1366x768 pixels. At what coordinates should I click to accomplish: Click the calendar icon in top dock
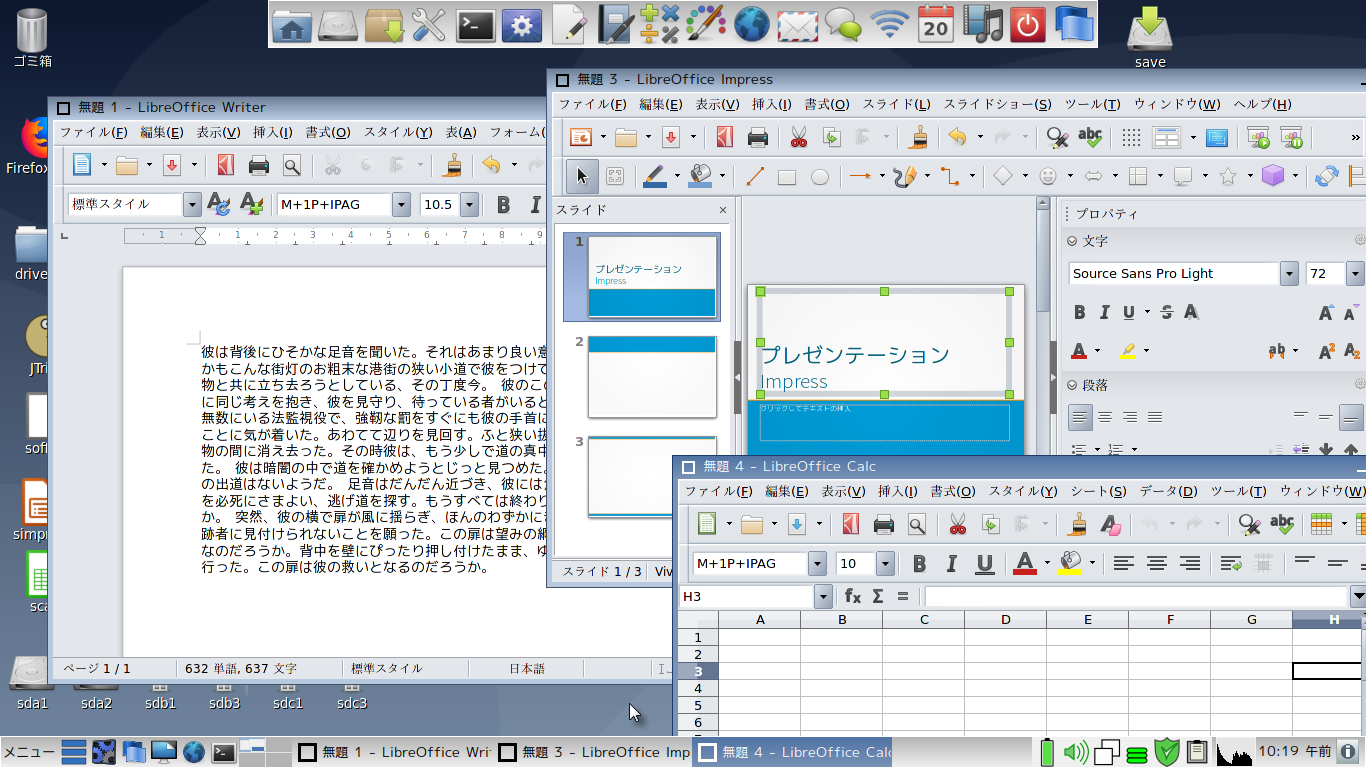[936, 24]
